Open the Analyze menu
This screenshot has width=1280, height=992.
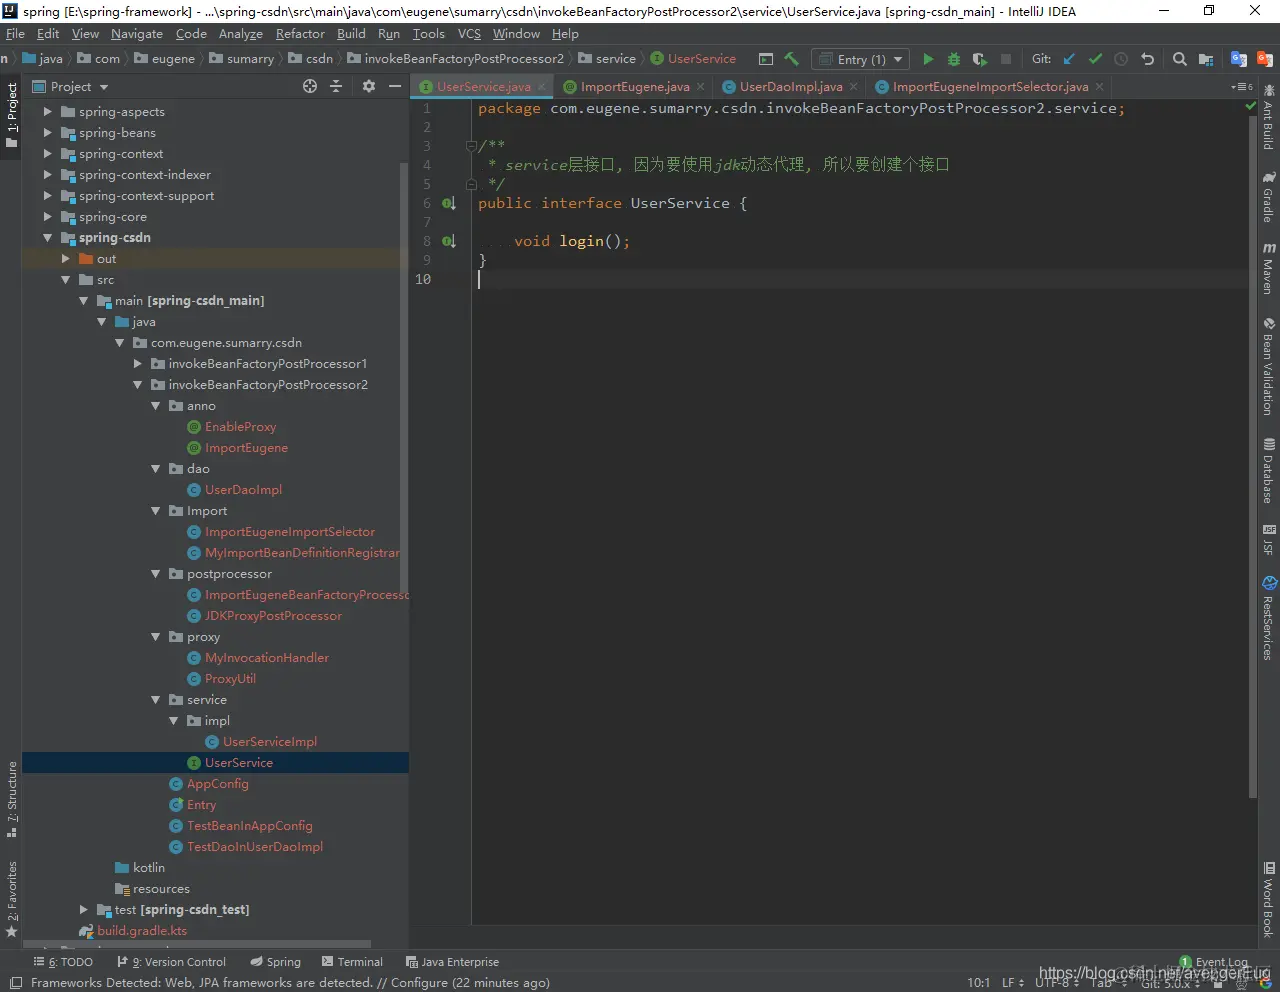point(241,34)
